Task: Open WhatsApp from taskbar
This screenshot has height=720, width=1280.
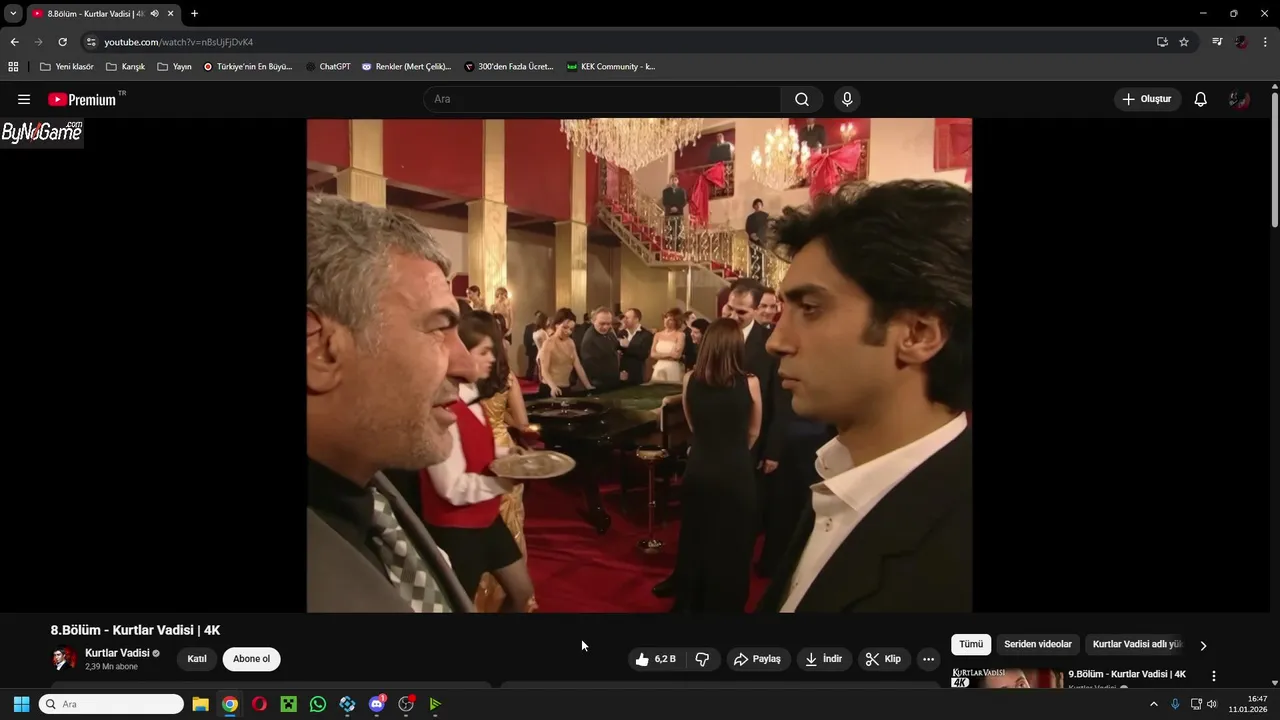Action: tap(318, 704)
